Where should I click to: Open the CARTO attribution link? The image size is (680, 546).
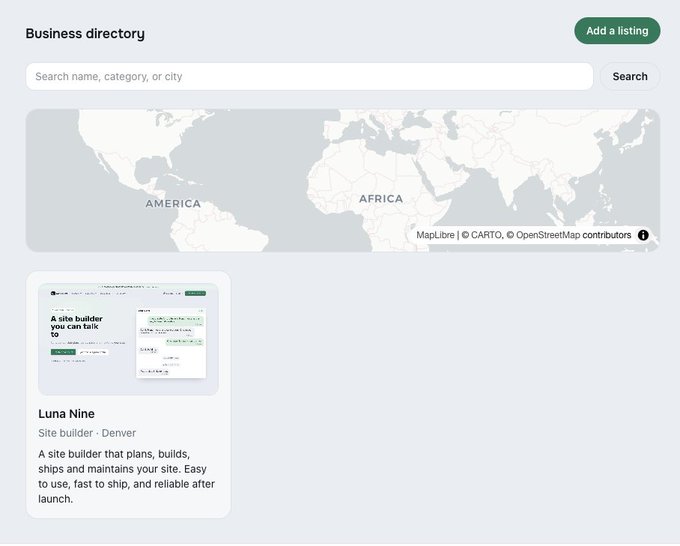coord(481,235)
